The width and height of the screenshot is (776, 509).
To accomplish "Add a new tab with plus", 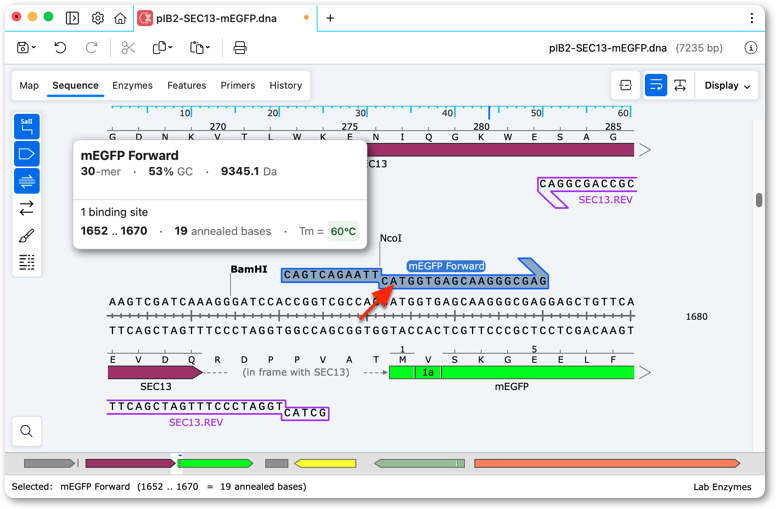I will 330,18.
